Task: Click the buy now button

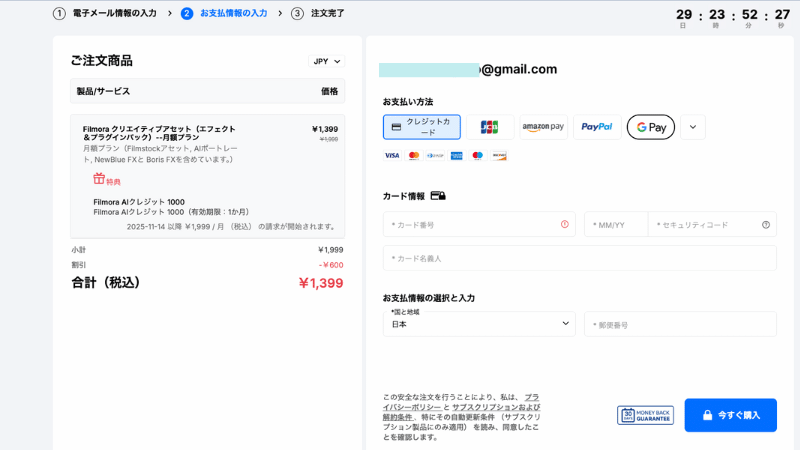Action: 730,415
